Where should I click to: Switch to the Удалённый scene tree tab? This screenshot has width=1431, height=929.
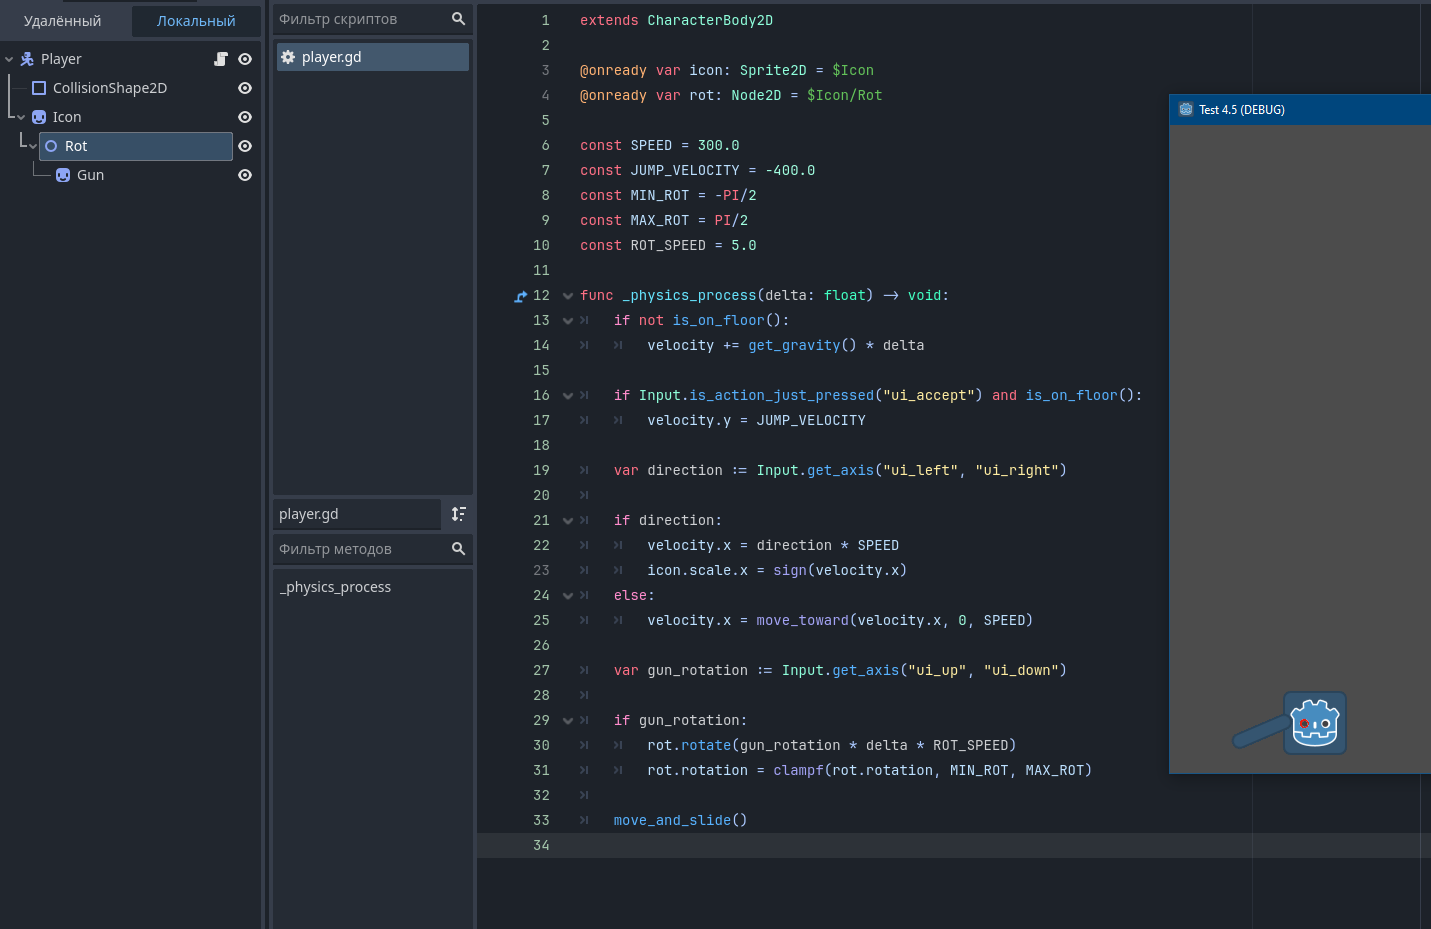[x=62, y=21]
